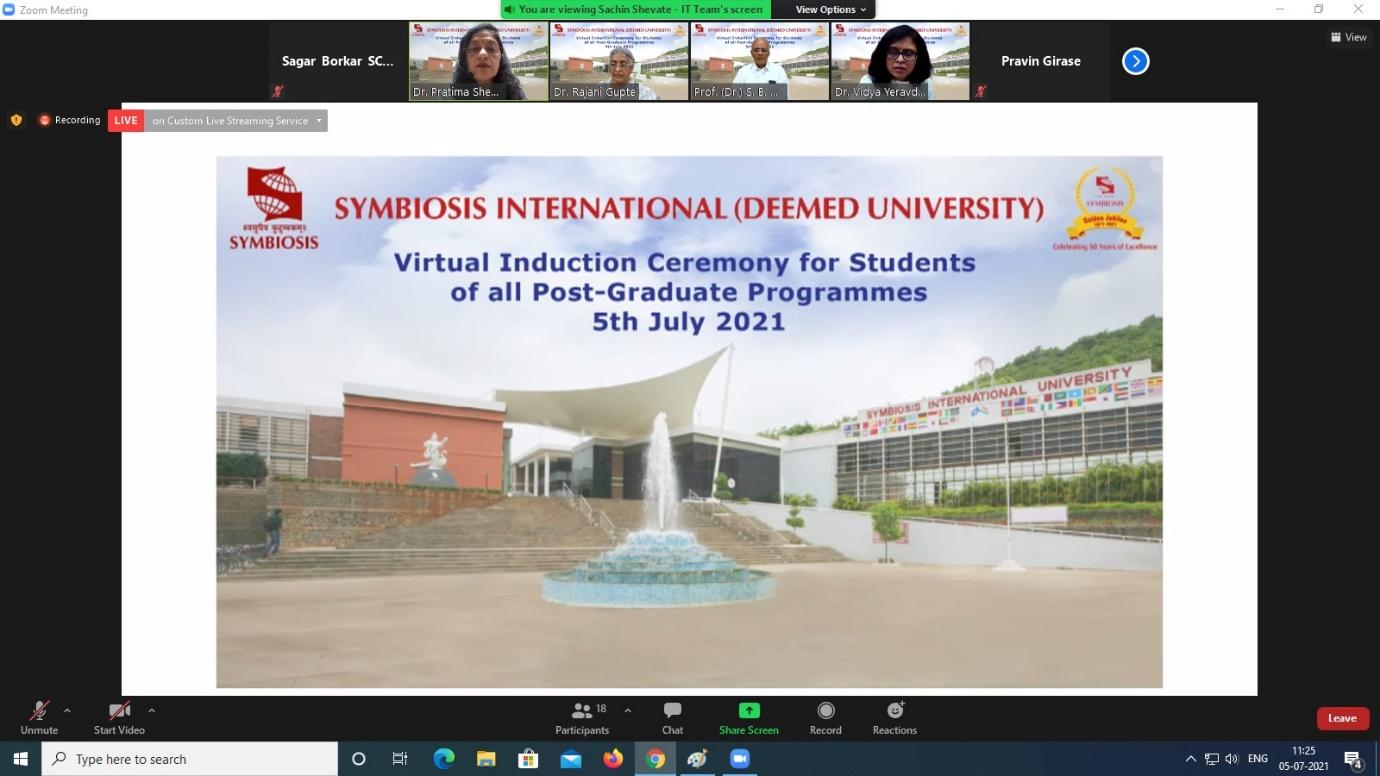This screenshot has height=776, width=1380.
Task: Click the meeting security shield icon
Action: [16, 120]
